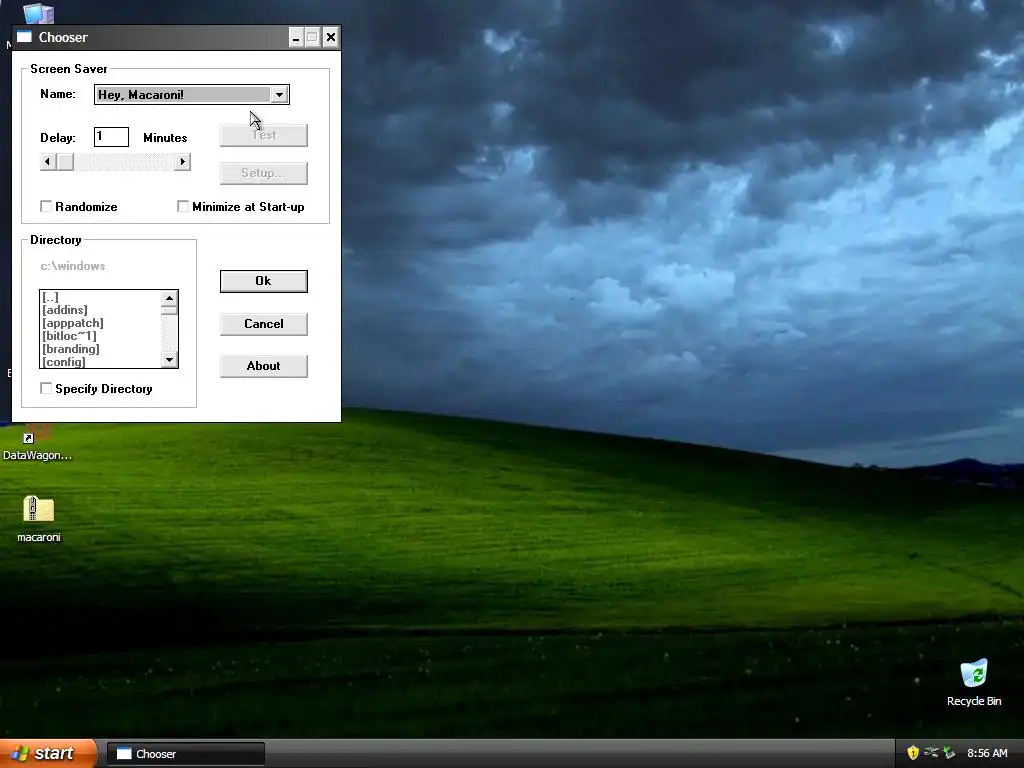Image resolution: width=1024 pixels, height=768 pixels.
Task: Click the My Computer icon behind Chooser window
Action: pos(39,13)
